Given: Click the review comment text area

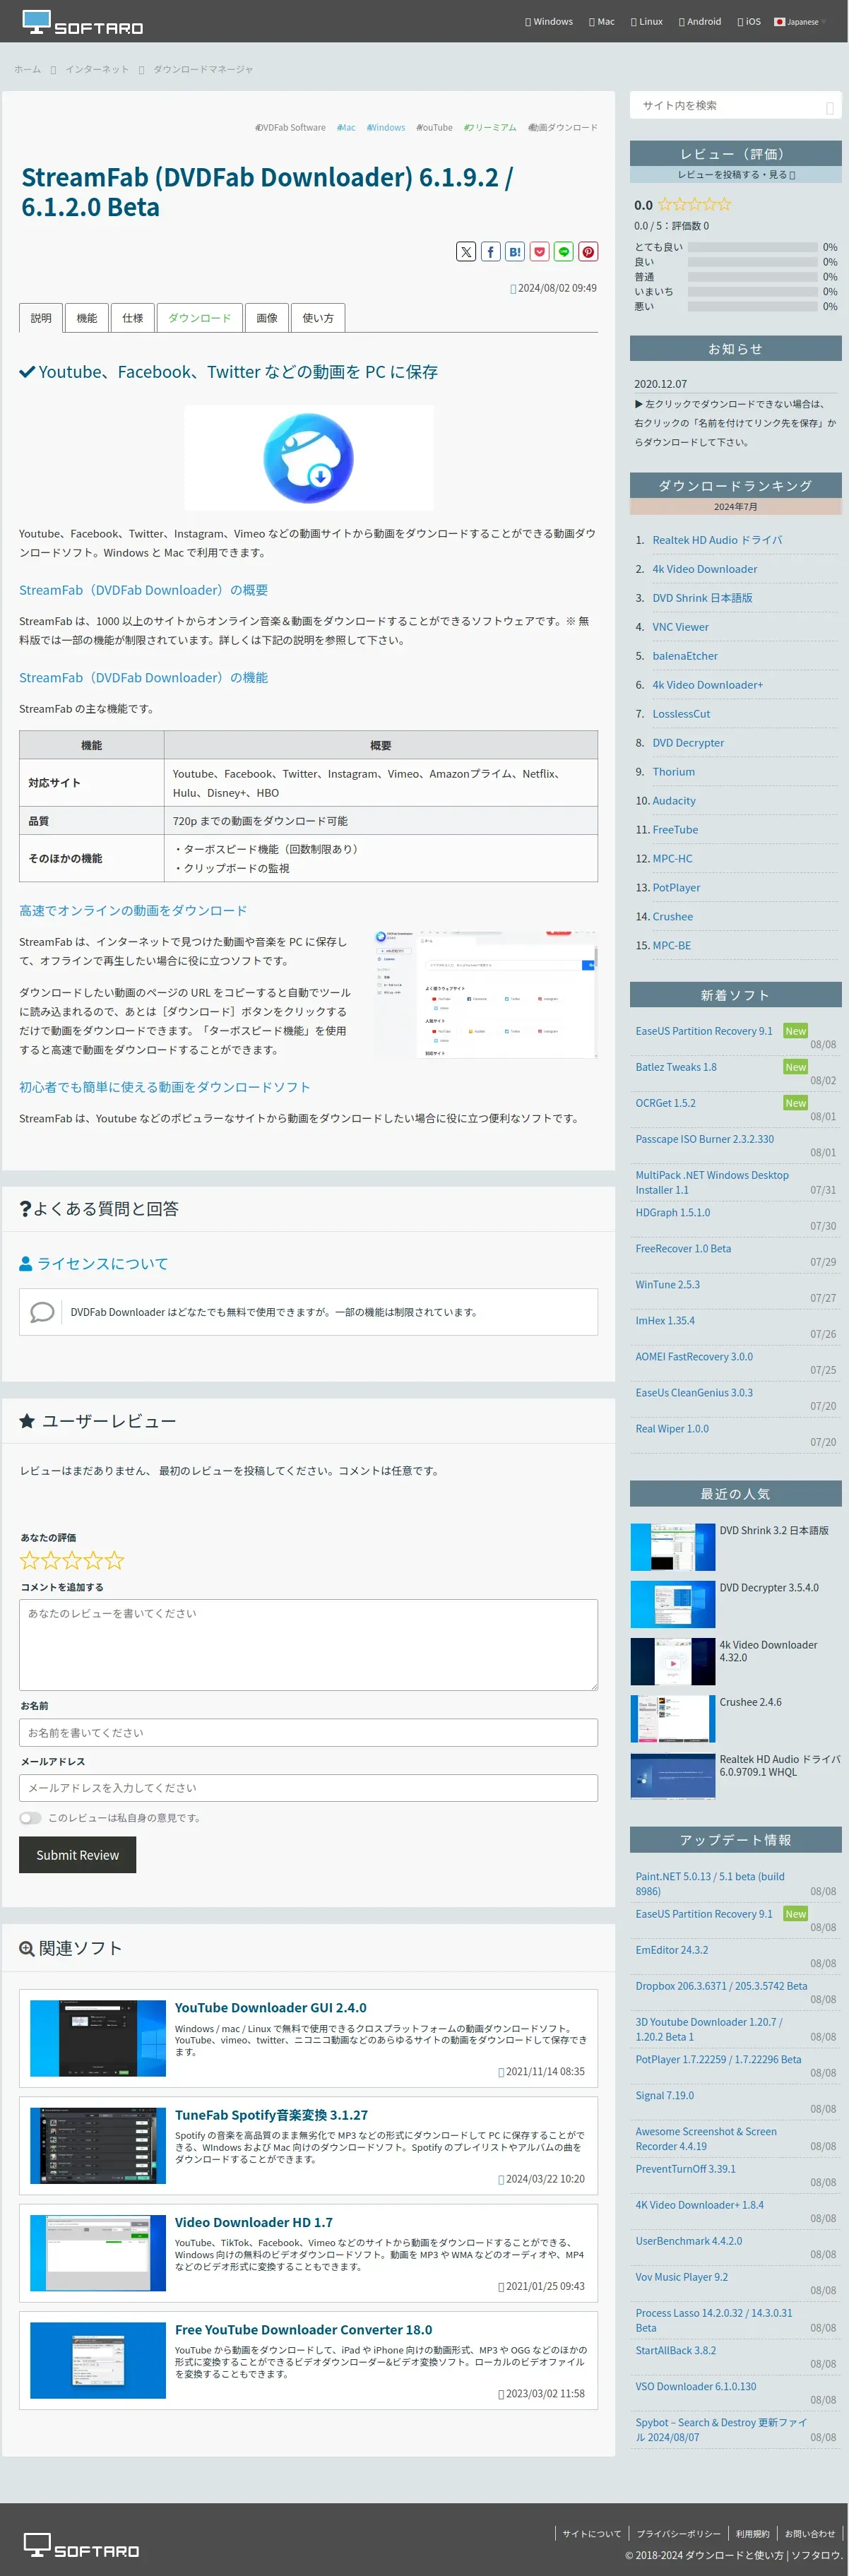Looking at the screenshot, I should click(308, 1645).
